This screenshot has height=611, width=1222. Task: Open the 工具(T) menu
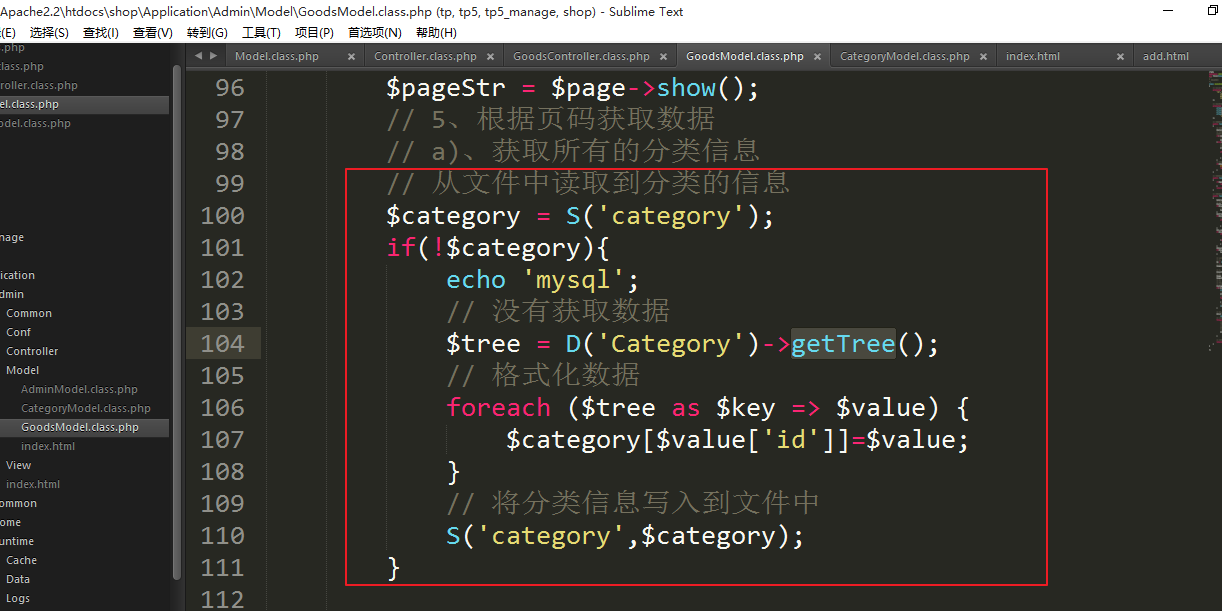point(261,33)
